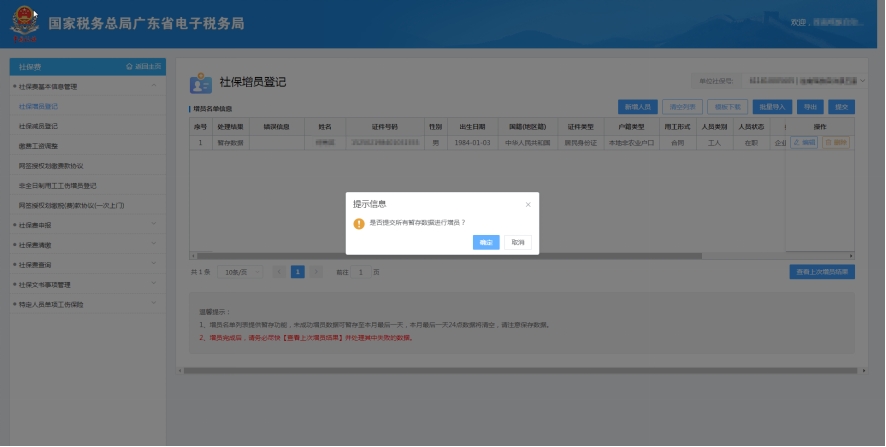The height and width of the screenshot is (447, 886).
Task: Open 社保减员登记 in the sidebar
Action: point(40,126)
